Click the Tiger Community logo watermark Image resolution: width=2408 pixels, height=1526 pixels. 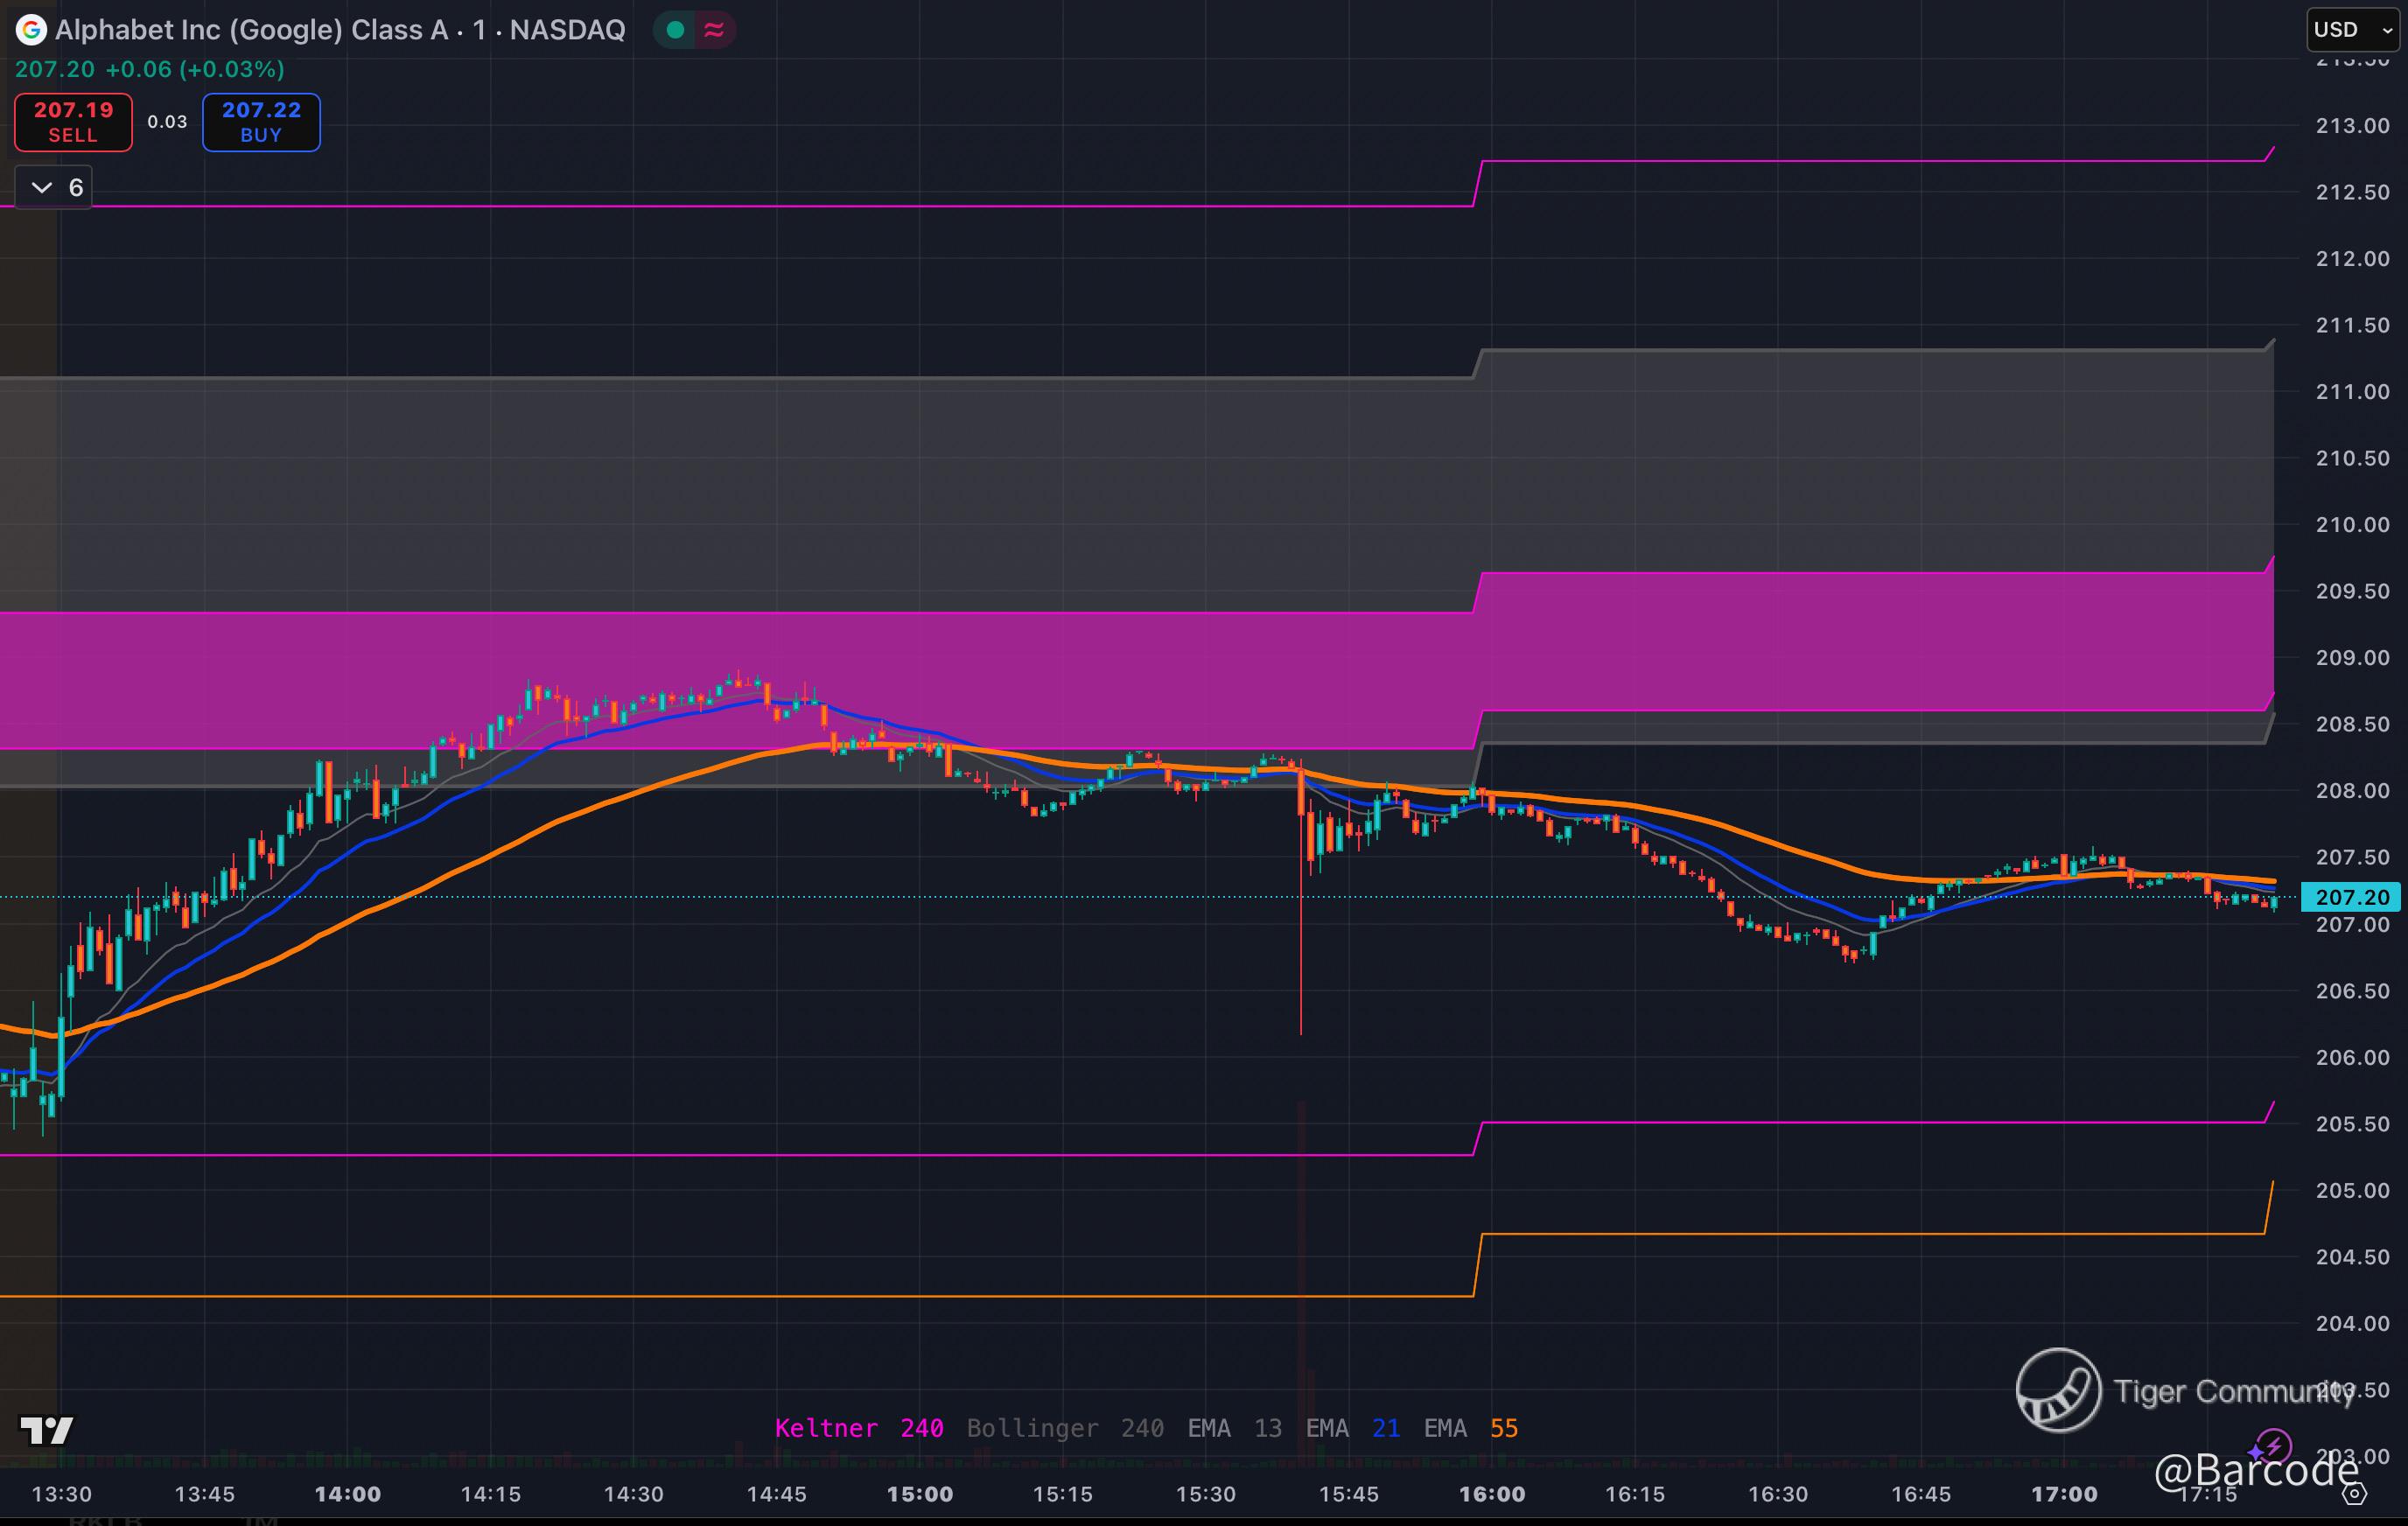pyautogui.click(x=2058, y=1390)
